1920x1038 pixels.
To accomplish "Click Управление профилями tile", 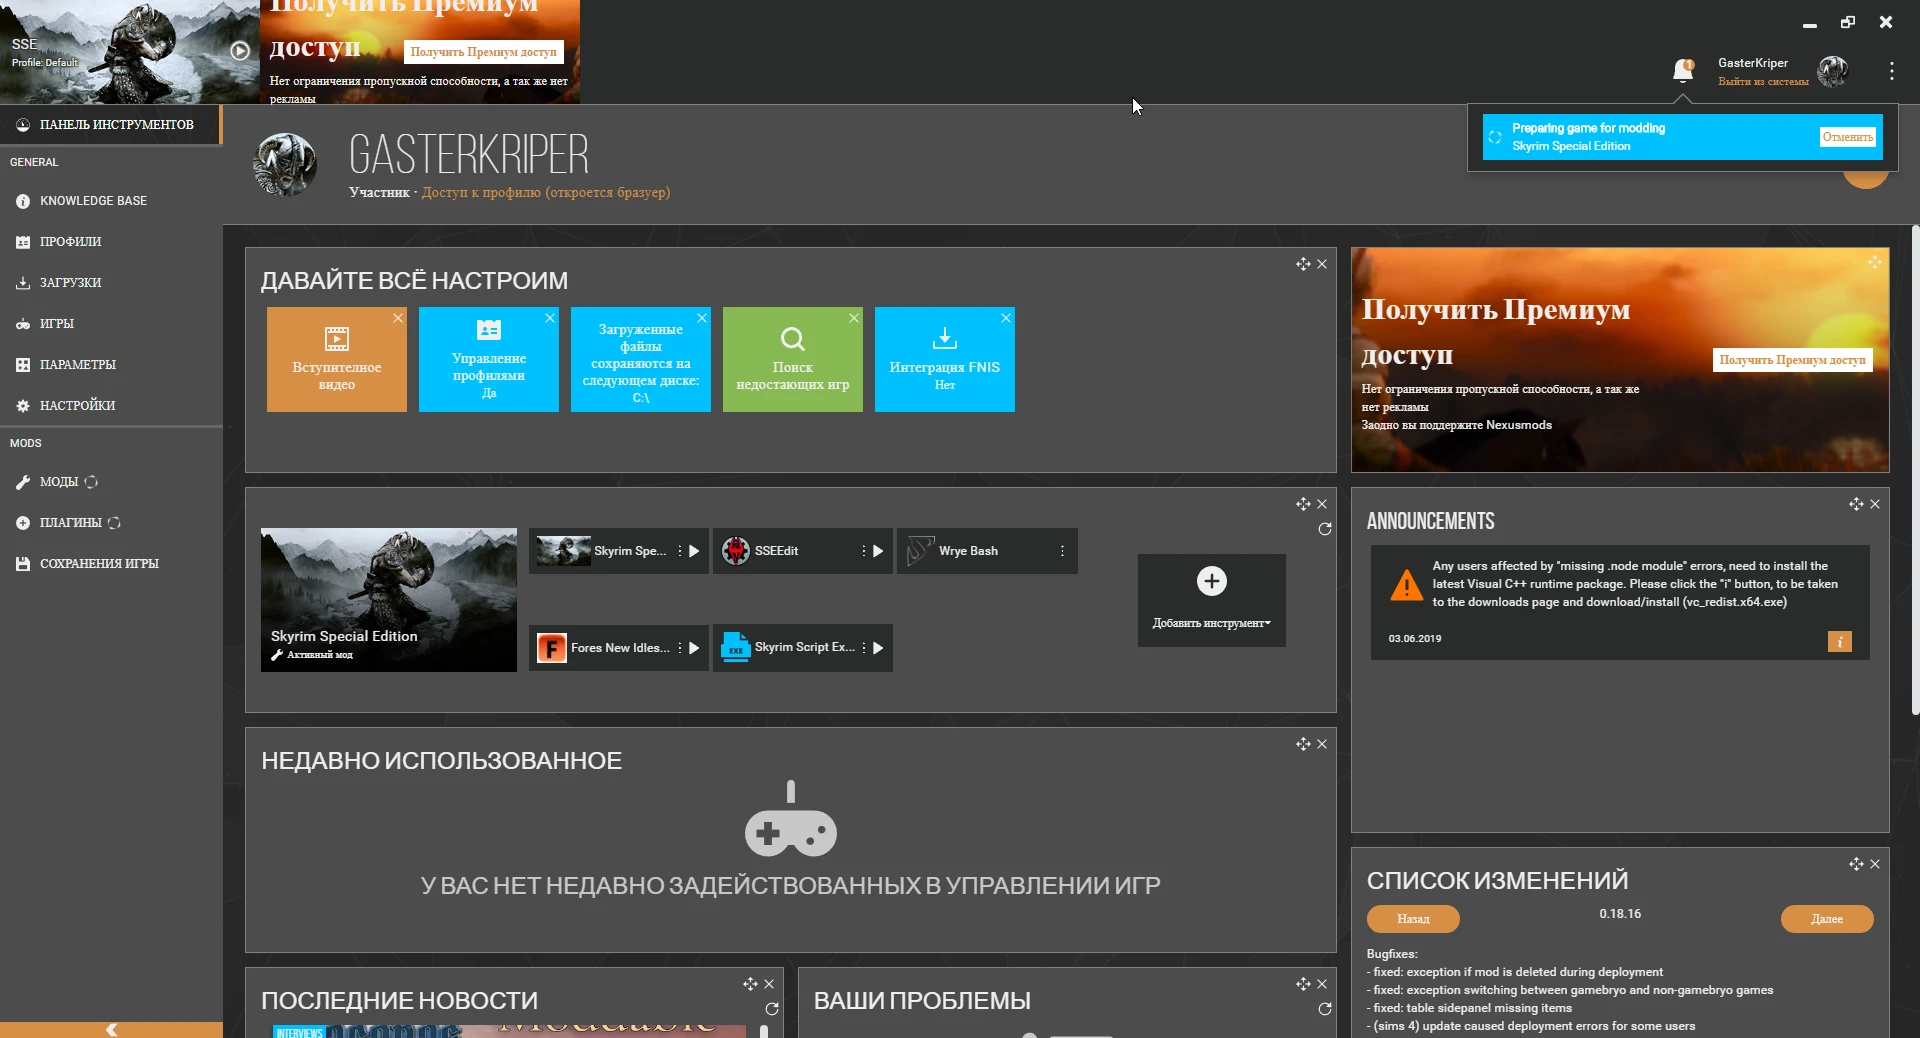I will coord(489,360).
